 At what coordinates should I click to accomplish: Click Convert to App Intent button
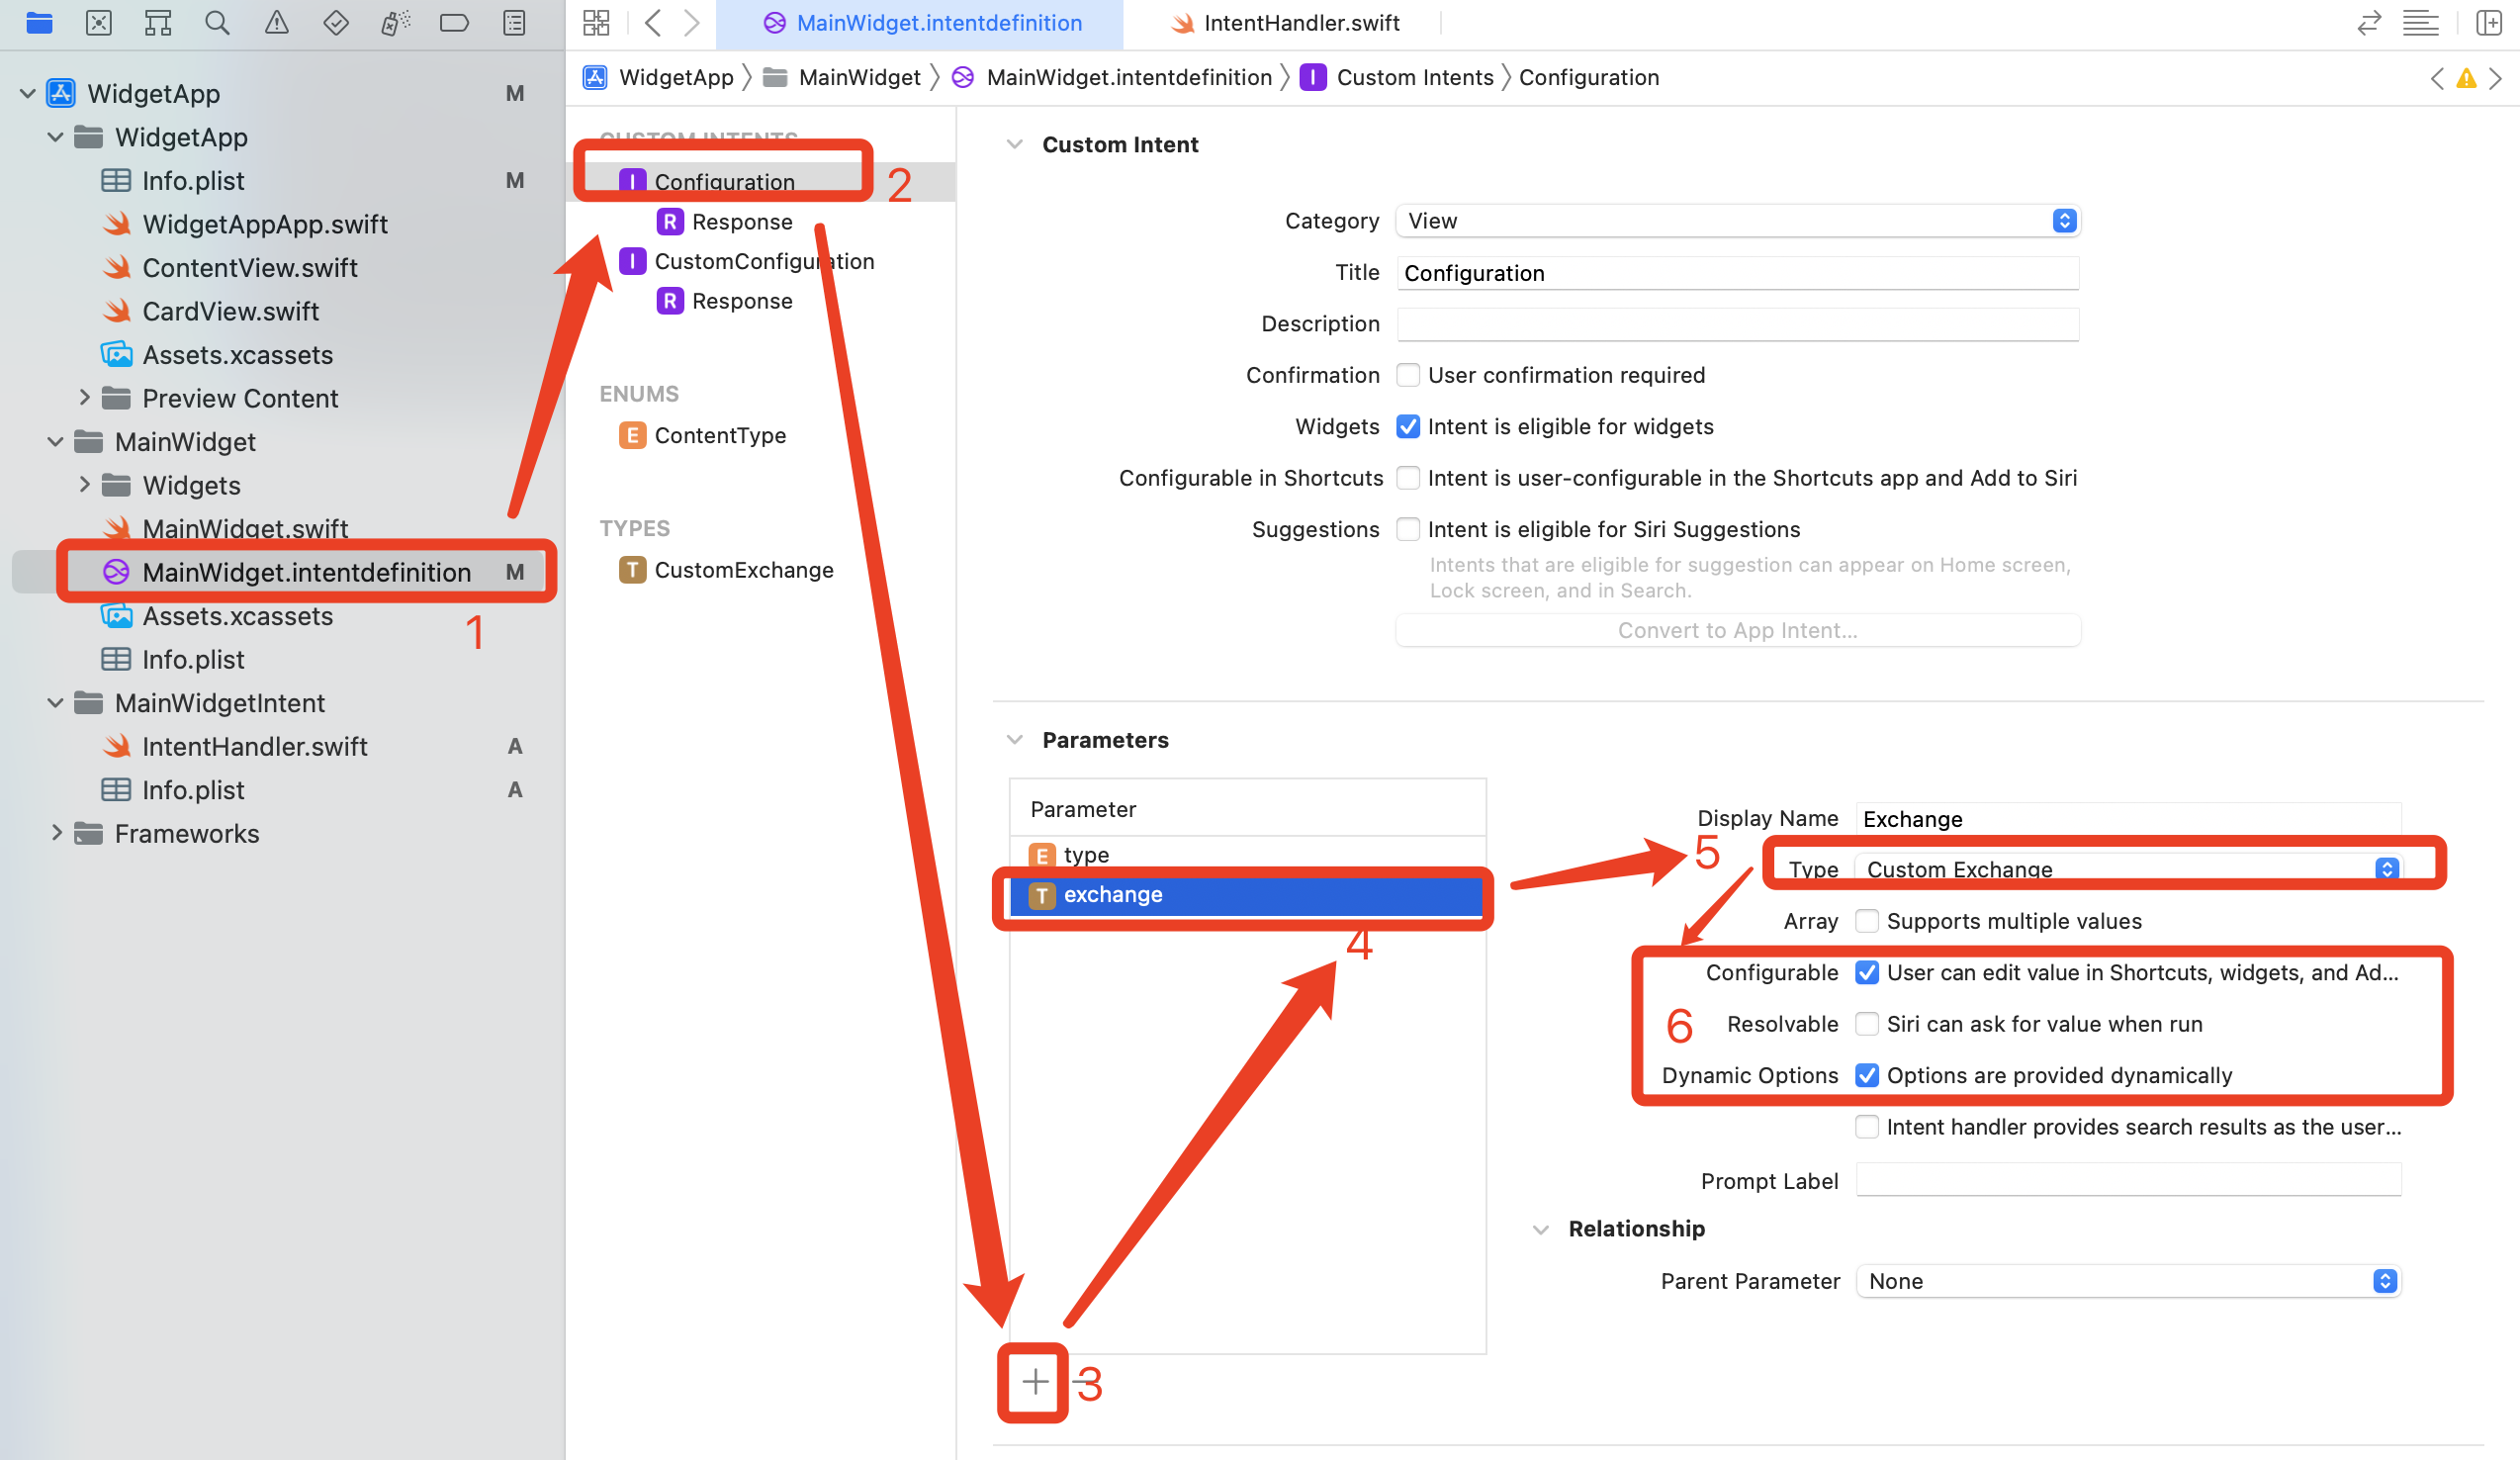1738,630
